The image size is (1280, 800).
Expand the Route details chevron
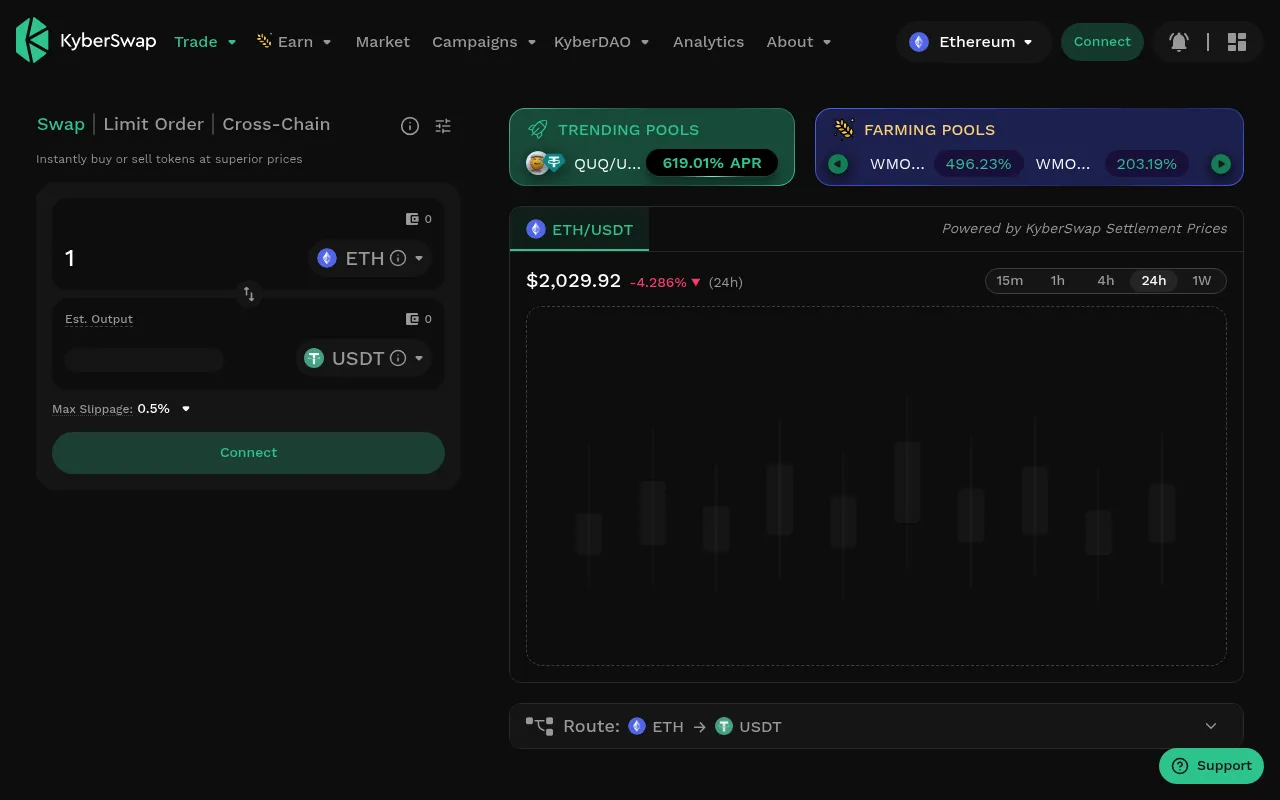pyautogui.click(x=1211, y=726)
